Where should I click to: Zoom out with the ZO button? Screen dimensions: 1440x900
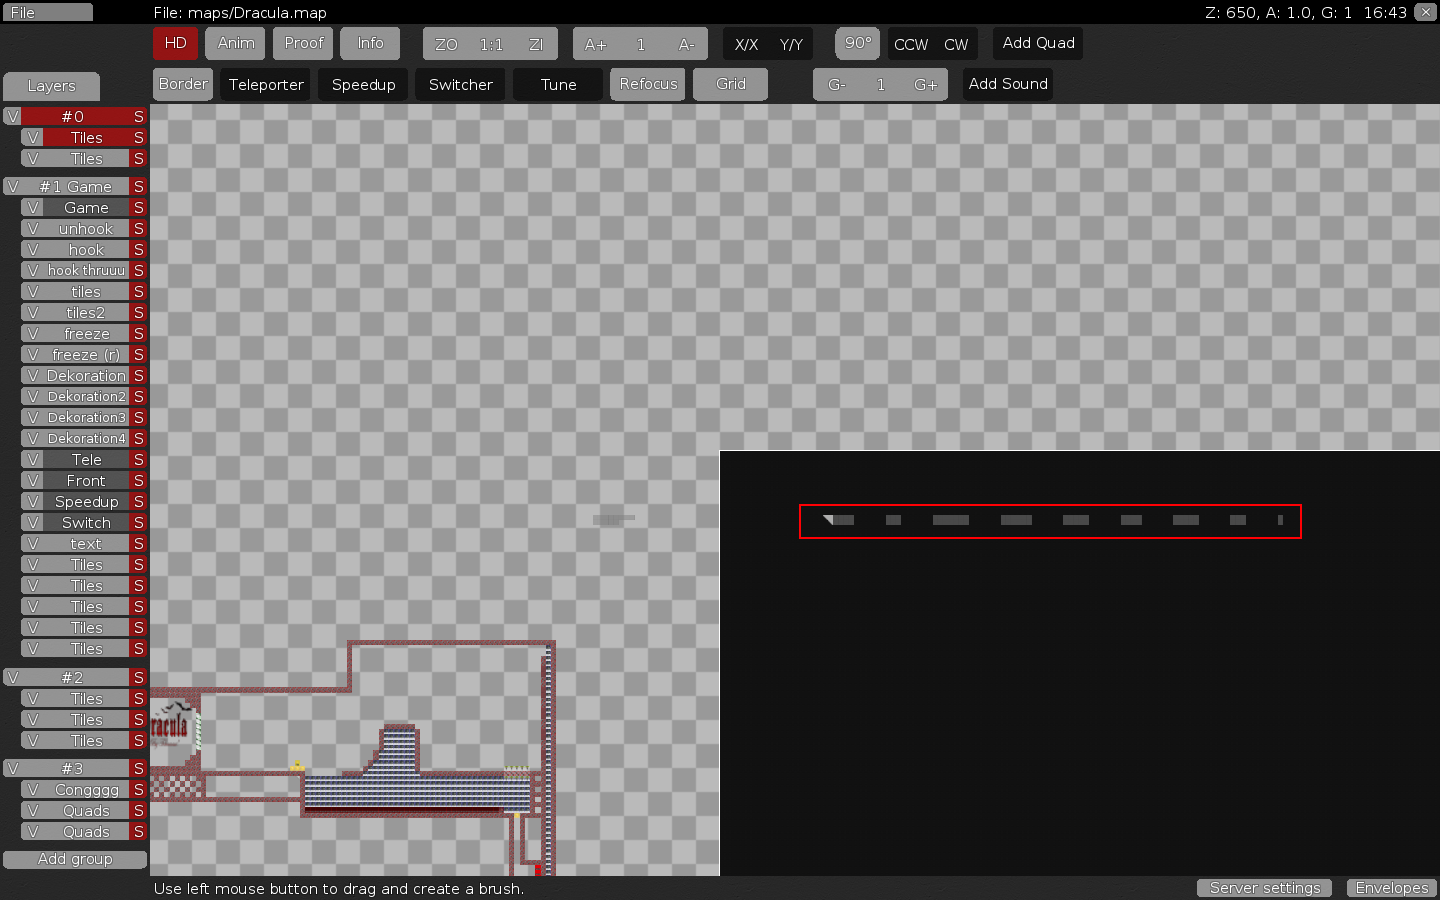(446, 44)
